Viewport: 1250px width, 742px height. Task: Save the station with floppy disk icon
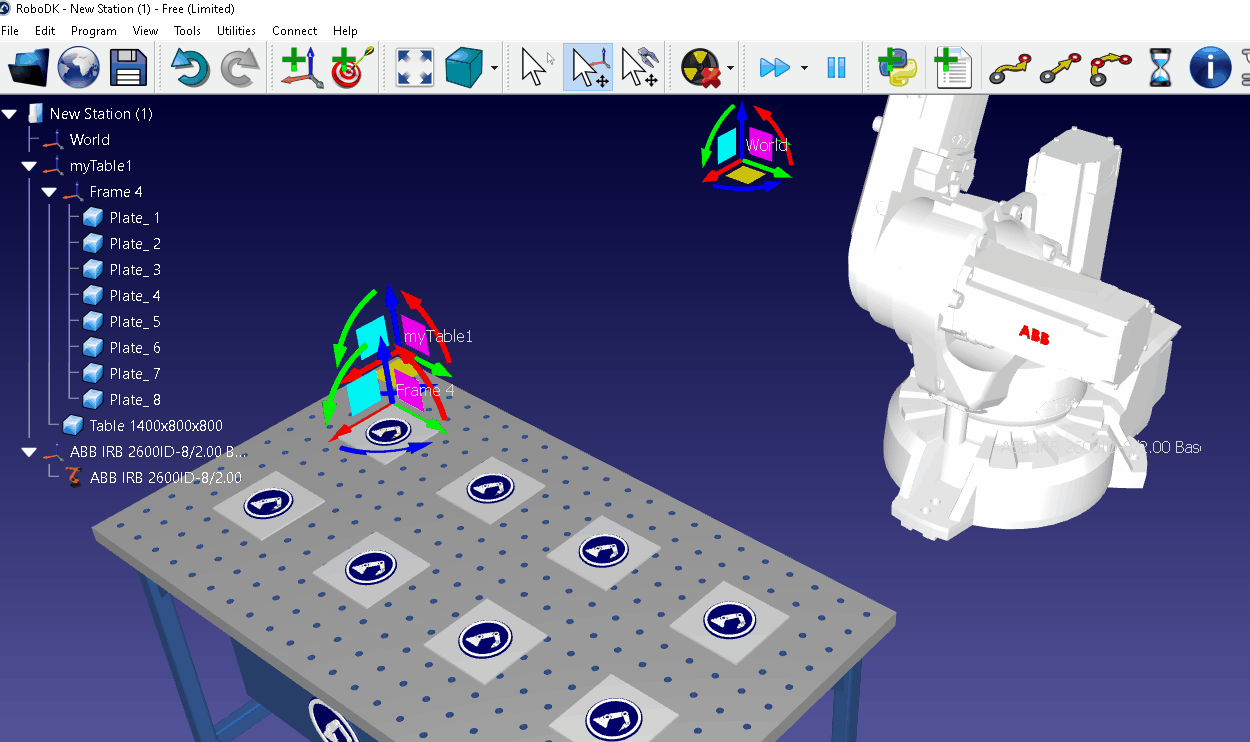[x=129, y=68]
